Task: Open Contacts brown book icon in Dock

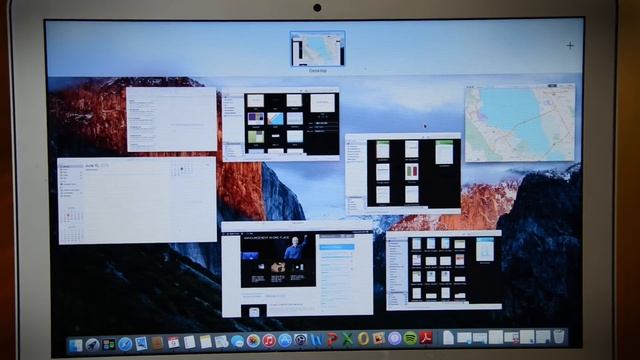Action: click(x=157, y=343)
